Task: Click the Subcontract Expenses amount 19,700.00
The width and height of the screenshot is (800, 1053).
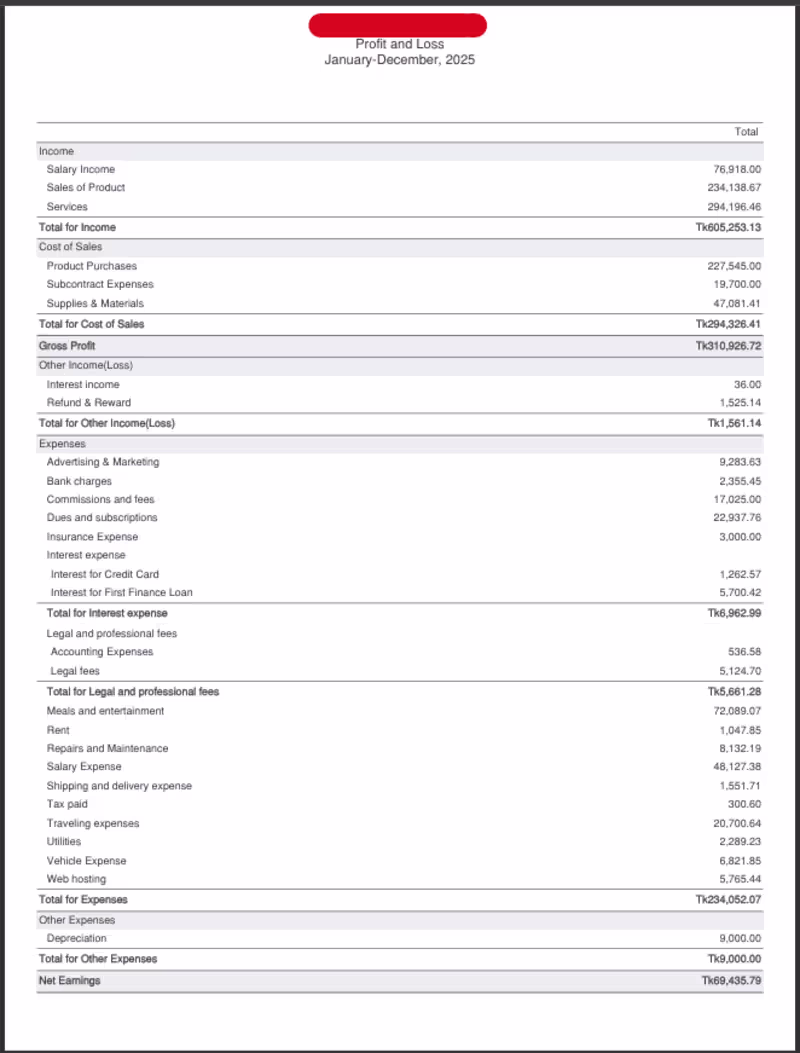Action: [737, 285]
